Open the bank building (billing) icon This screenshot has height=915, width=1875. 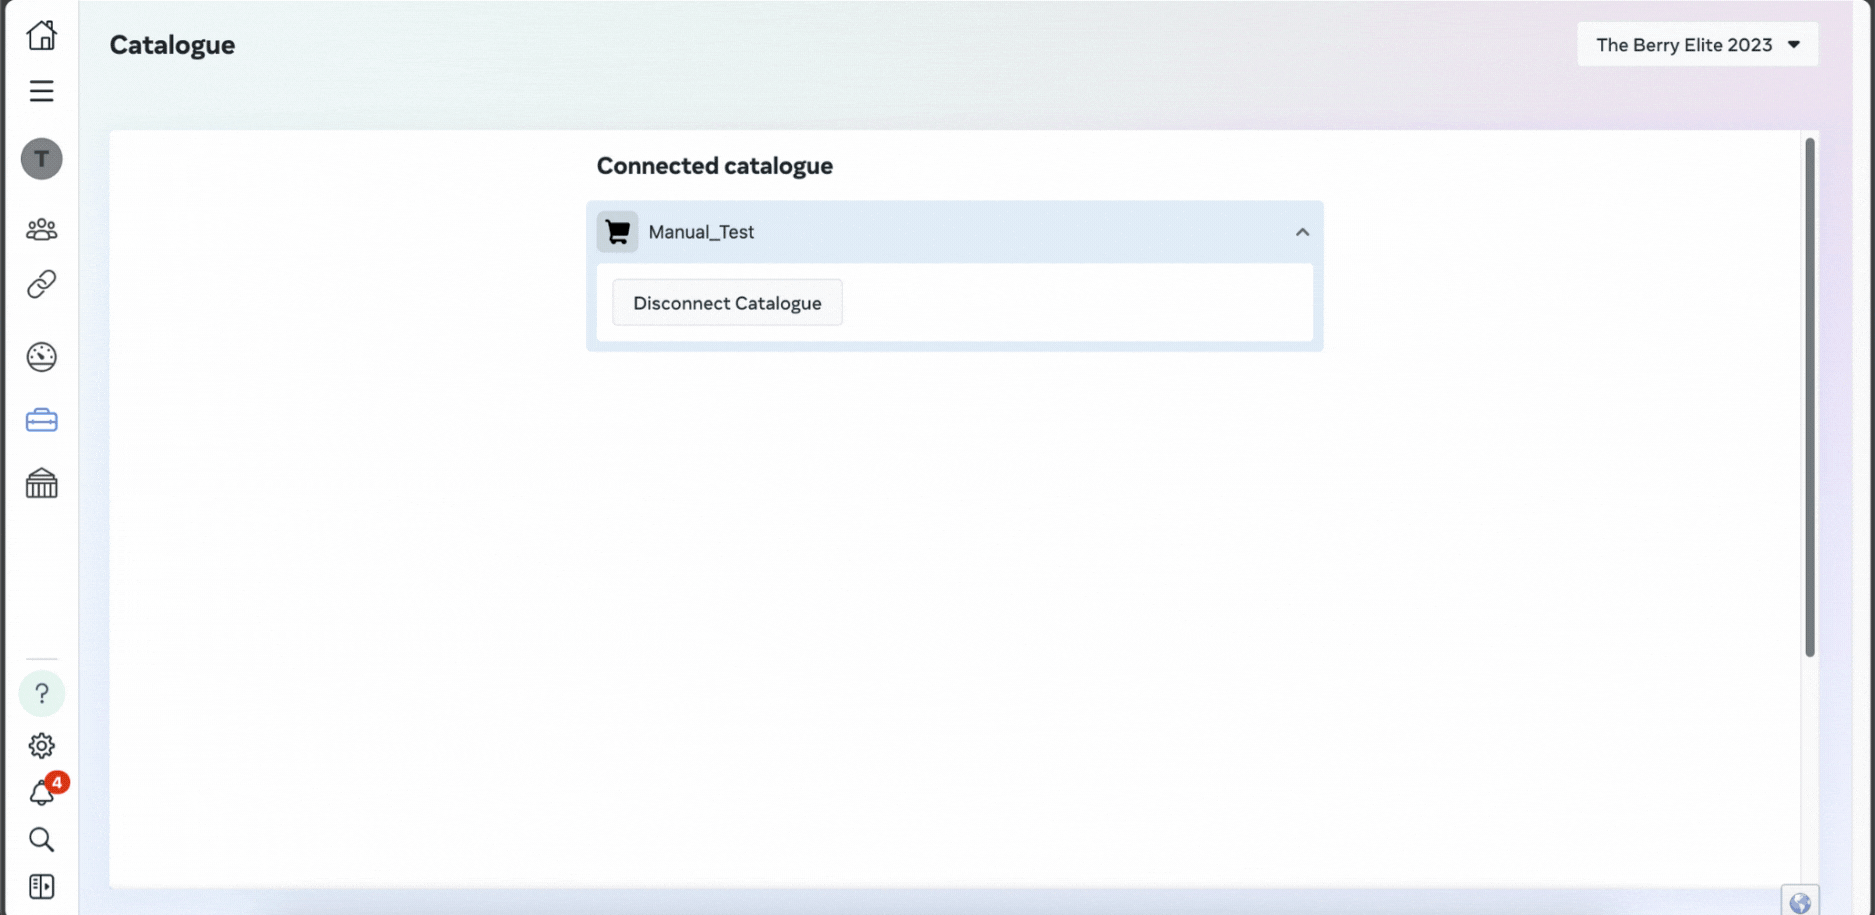pos(41,484)
